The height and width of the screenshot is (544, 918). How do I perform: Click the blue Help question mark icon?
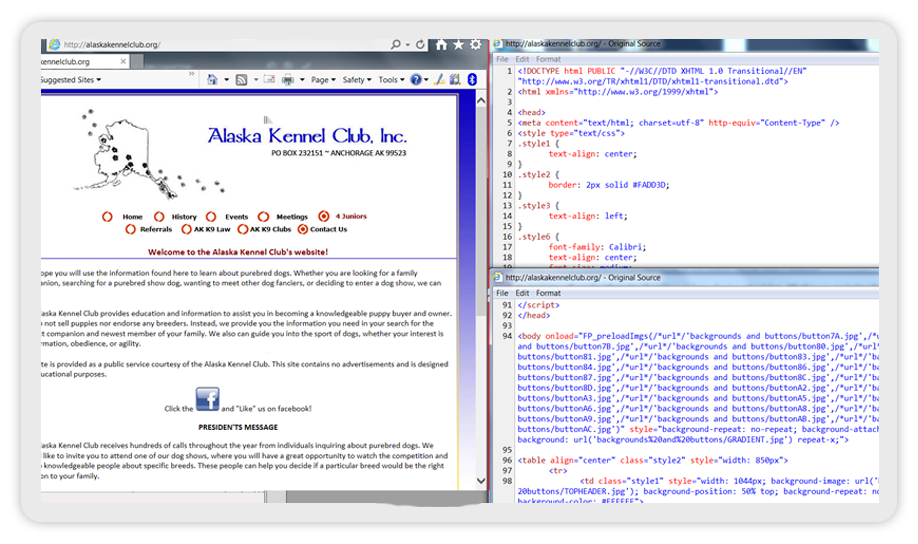[416, 80]
